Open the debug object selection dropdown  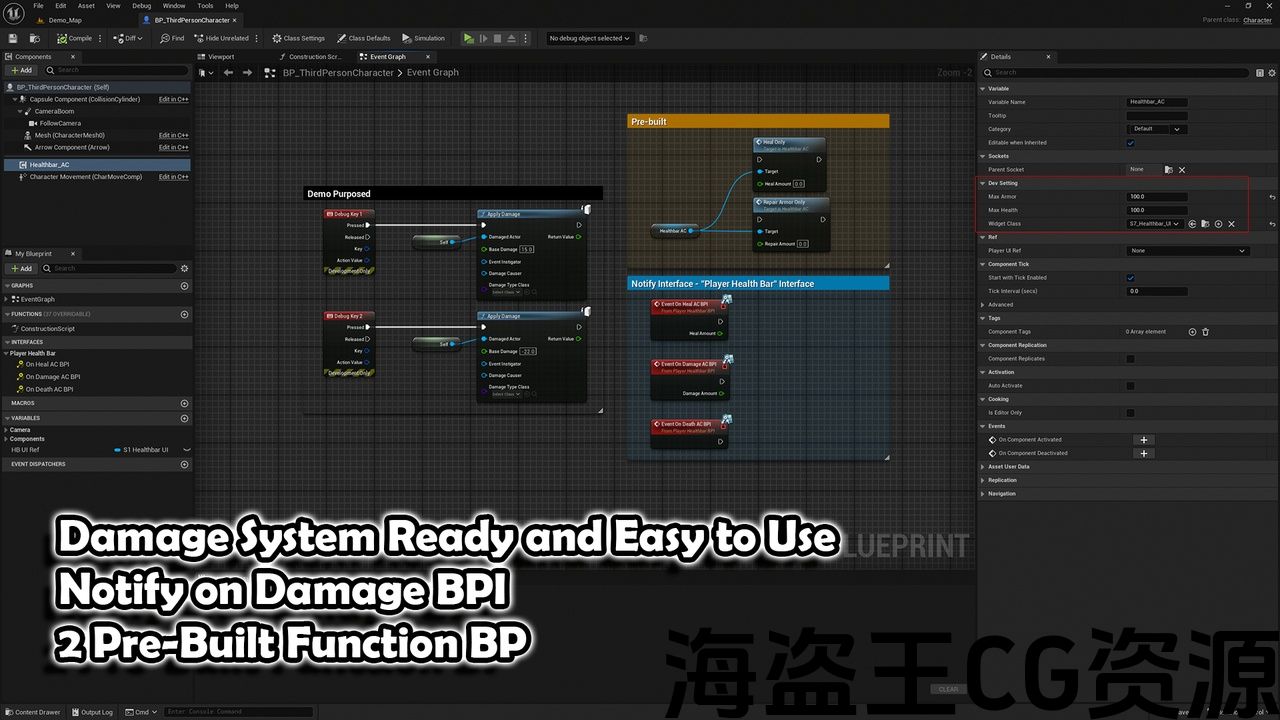click(589, 38)
